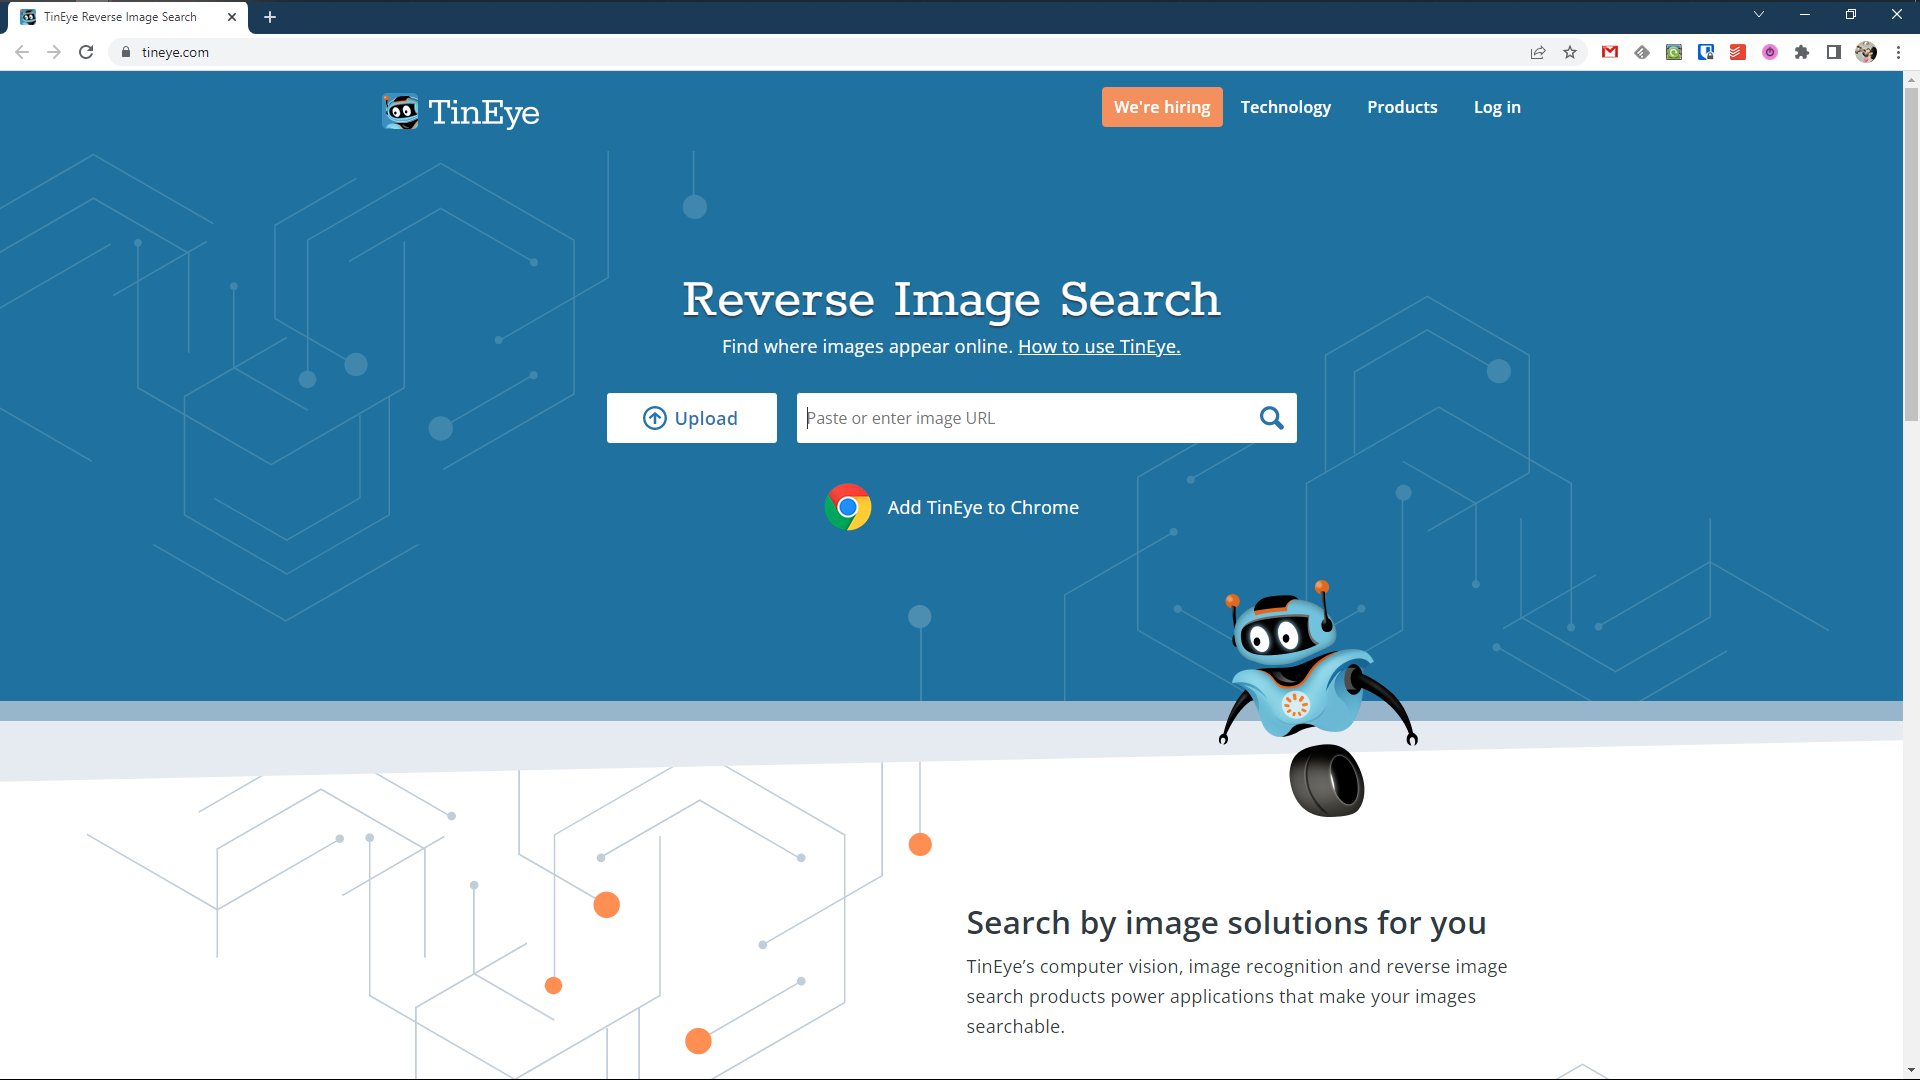Open the Extensions puzzle piece menu
This screenshot has height=1080, width=1920.
pyautogui.click(x=1802, y=52)
